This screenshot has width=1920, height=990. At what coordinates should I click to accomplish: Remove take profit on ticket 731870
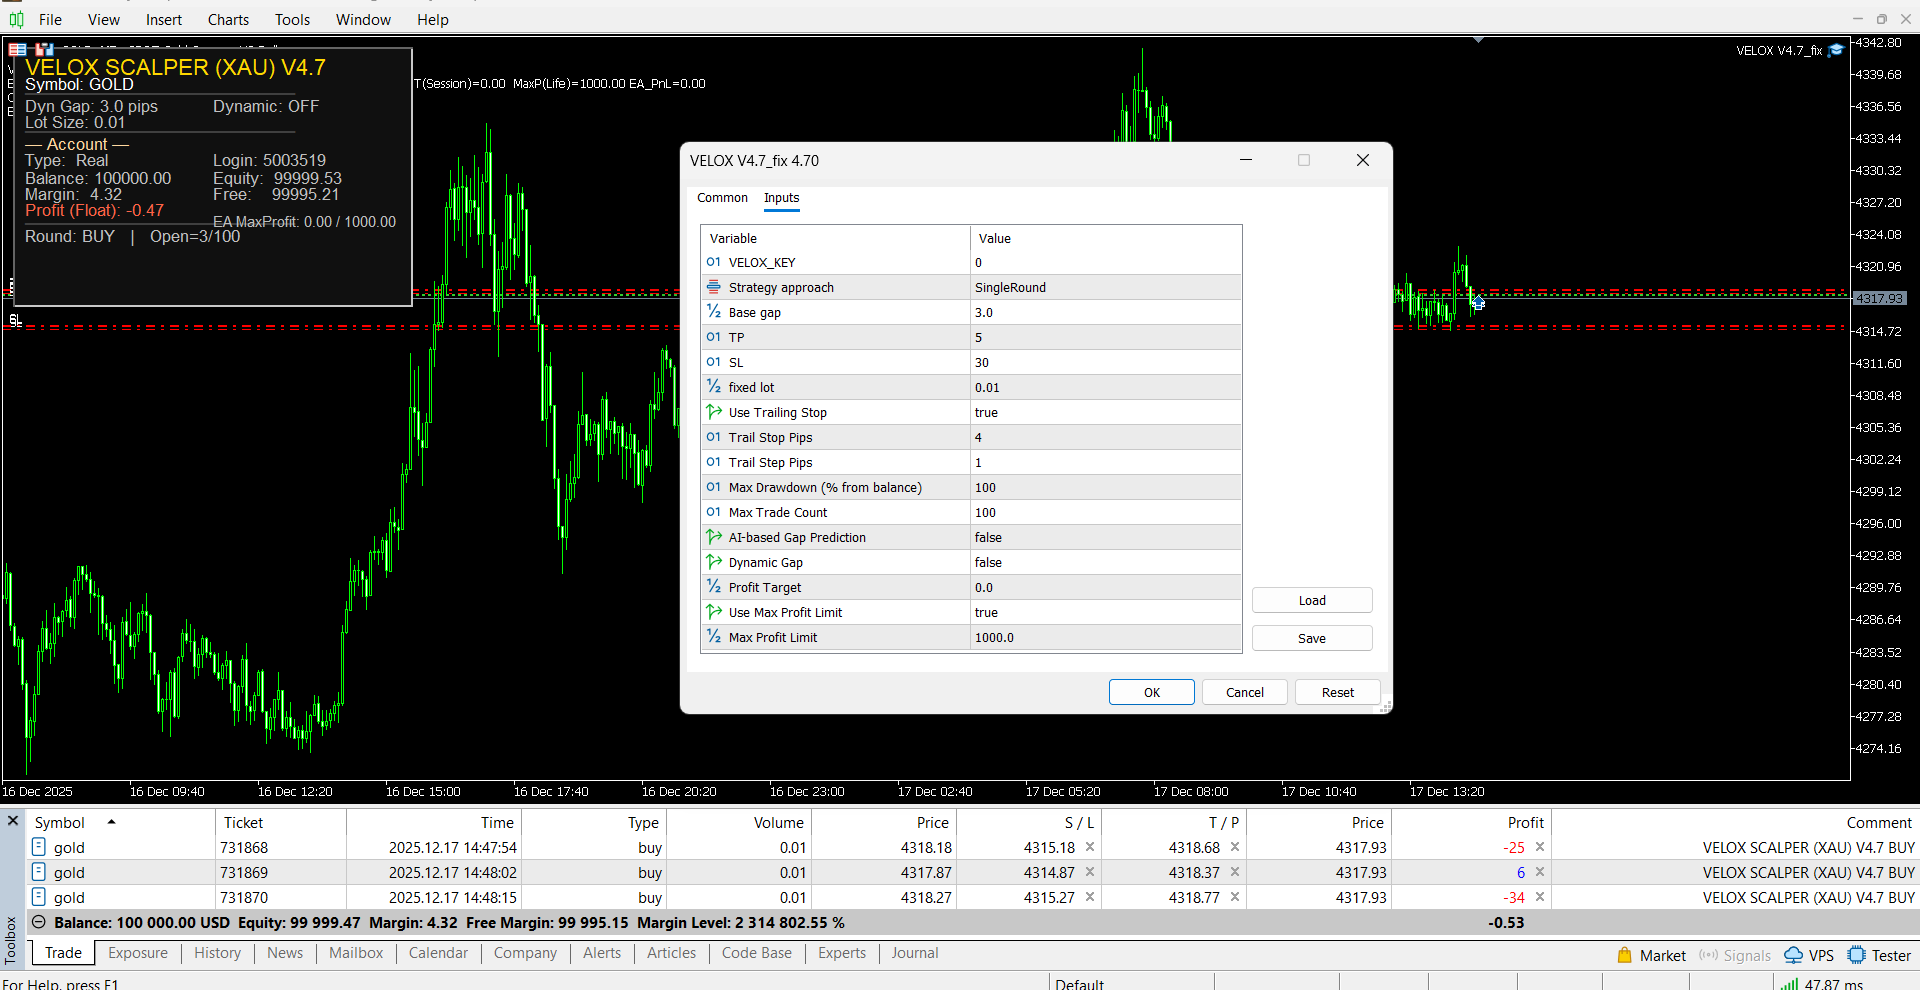click(1235, 897)
